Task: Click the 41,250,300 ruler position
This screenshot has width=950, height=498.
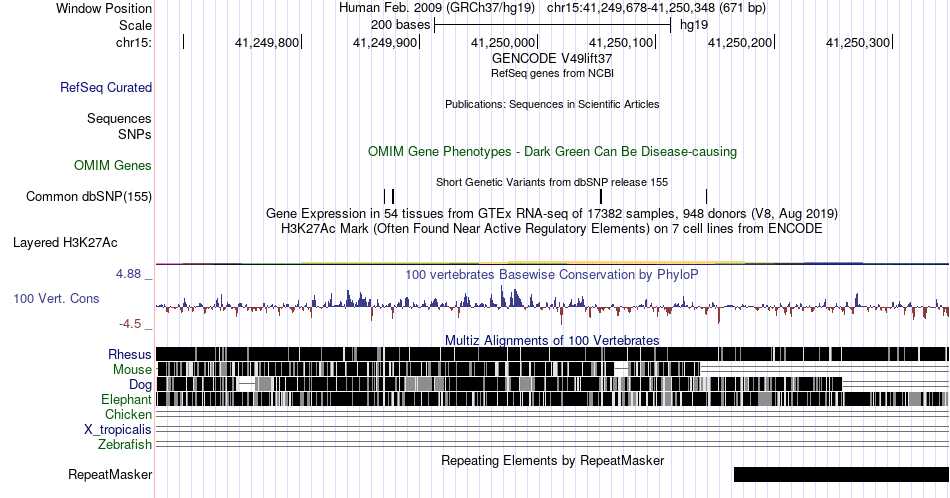Action: (859, 42)
